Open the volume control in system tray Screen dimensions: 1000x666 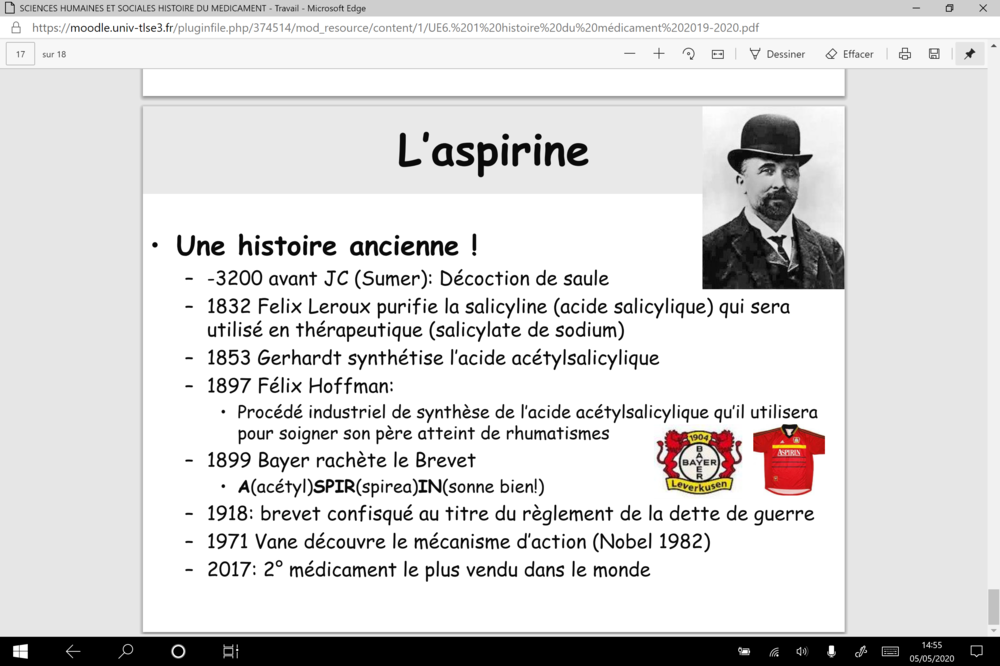point(801,652)
